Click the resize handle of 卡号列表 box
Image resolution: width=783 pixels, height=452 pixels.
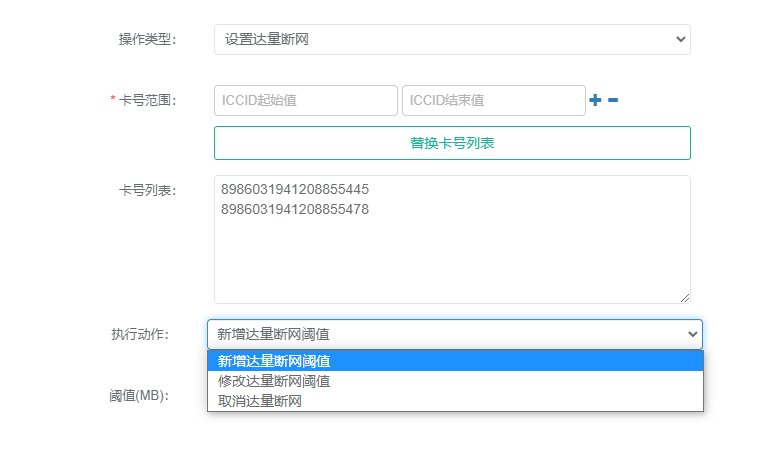[685, 298]
